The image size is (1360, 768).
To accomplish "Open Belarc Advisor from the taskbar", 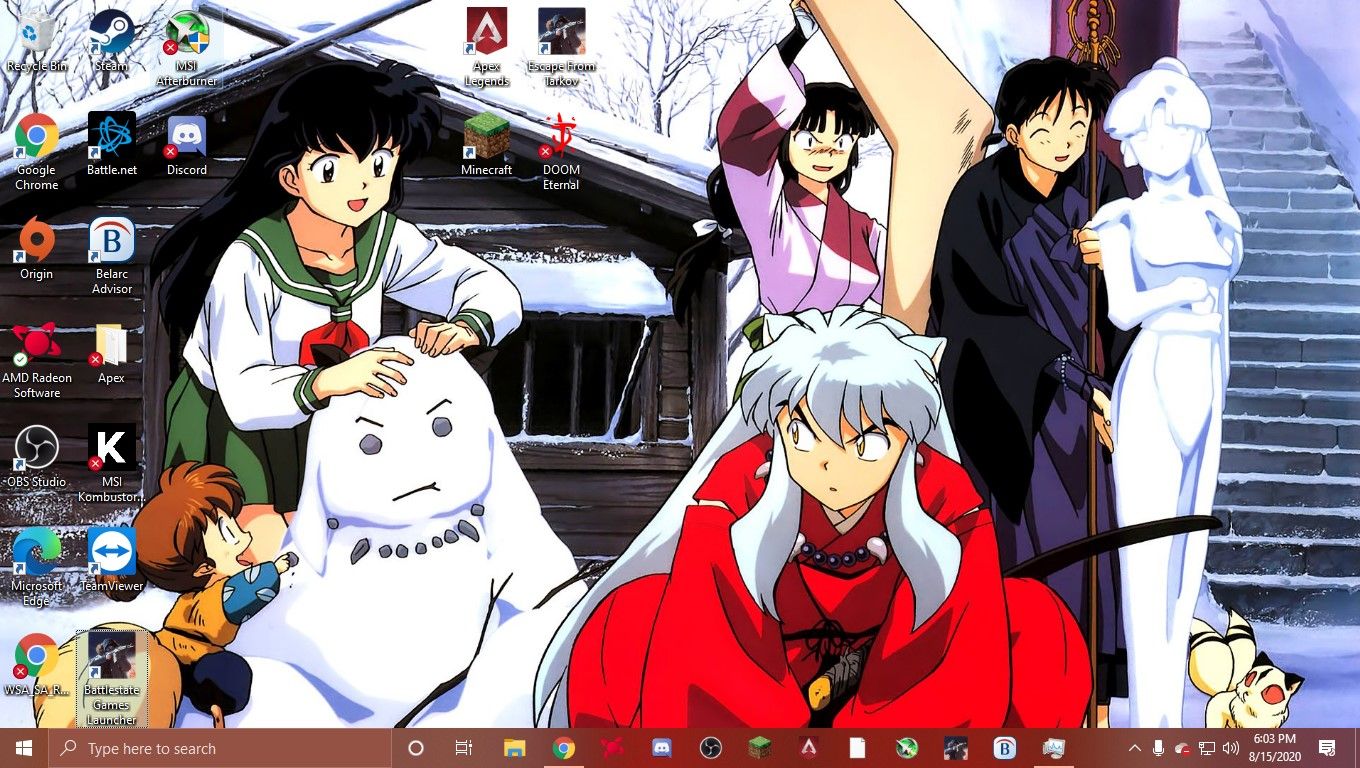I will tap(1004, 747).
